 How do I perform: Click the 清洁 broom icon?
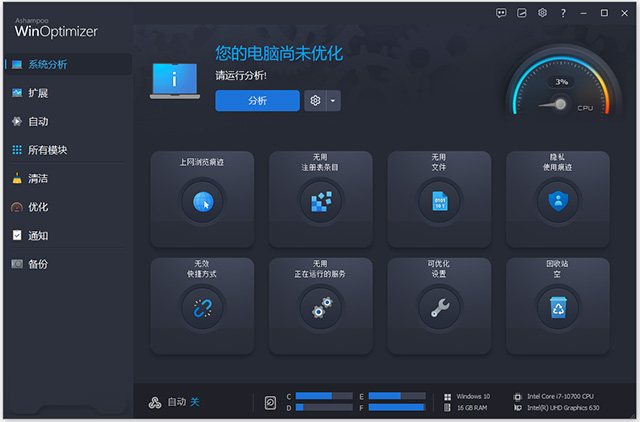click(x=17, y=178)
